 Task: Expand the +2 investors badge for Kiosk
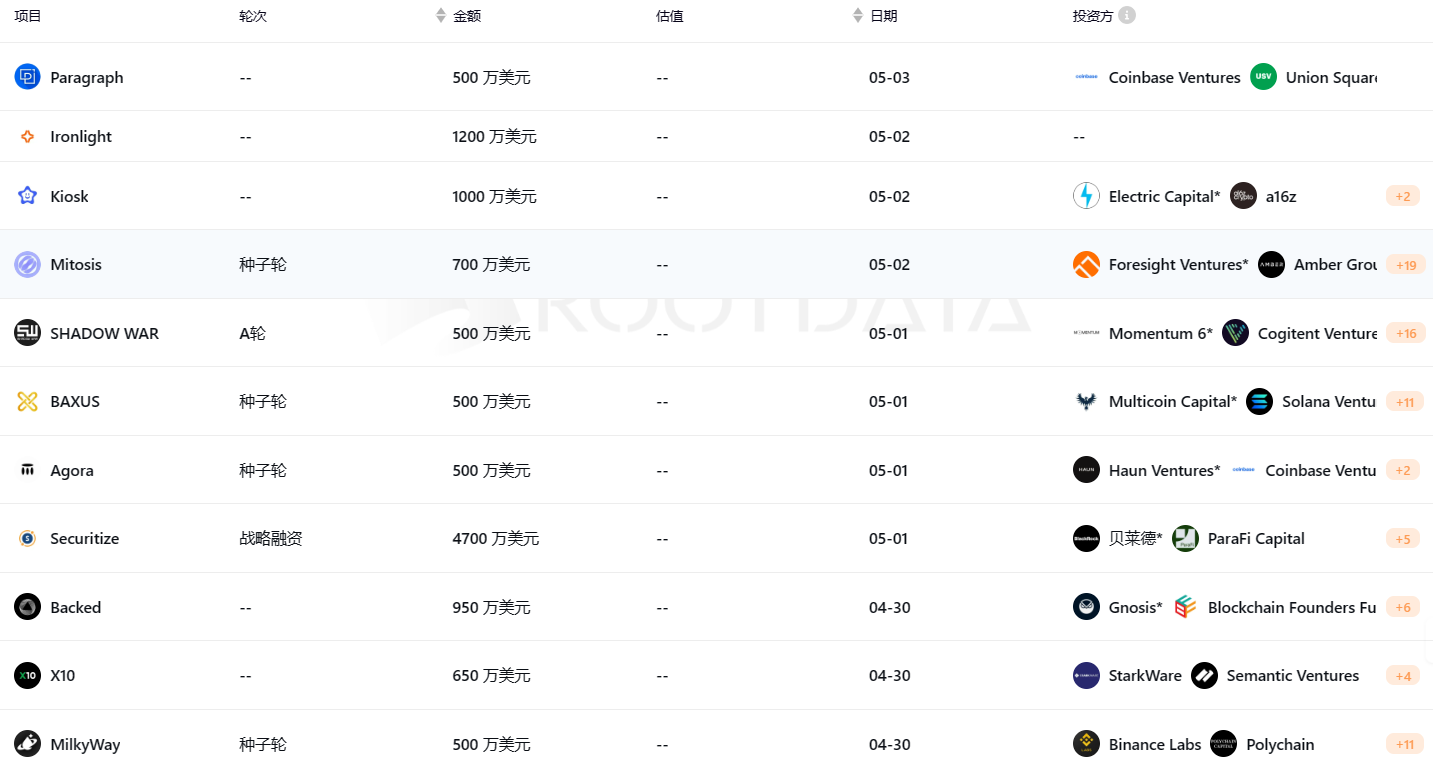(x=1402, y=196)
